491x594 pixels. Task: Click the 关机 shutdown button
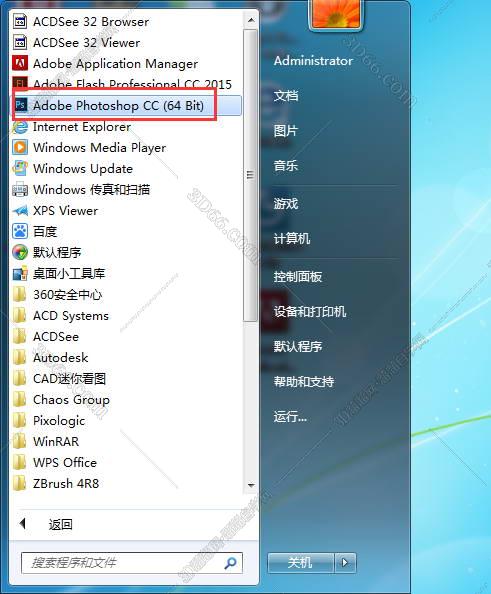point(301,563)
